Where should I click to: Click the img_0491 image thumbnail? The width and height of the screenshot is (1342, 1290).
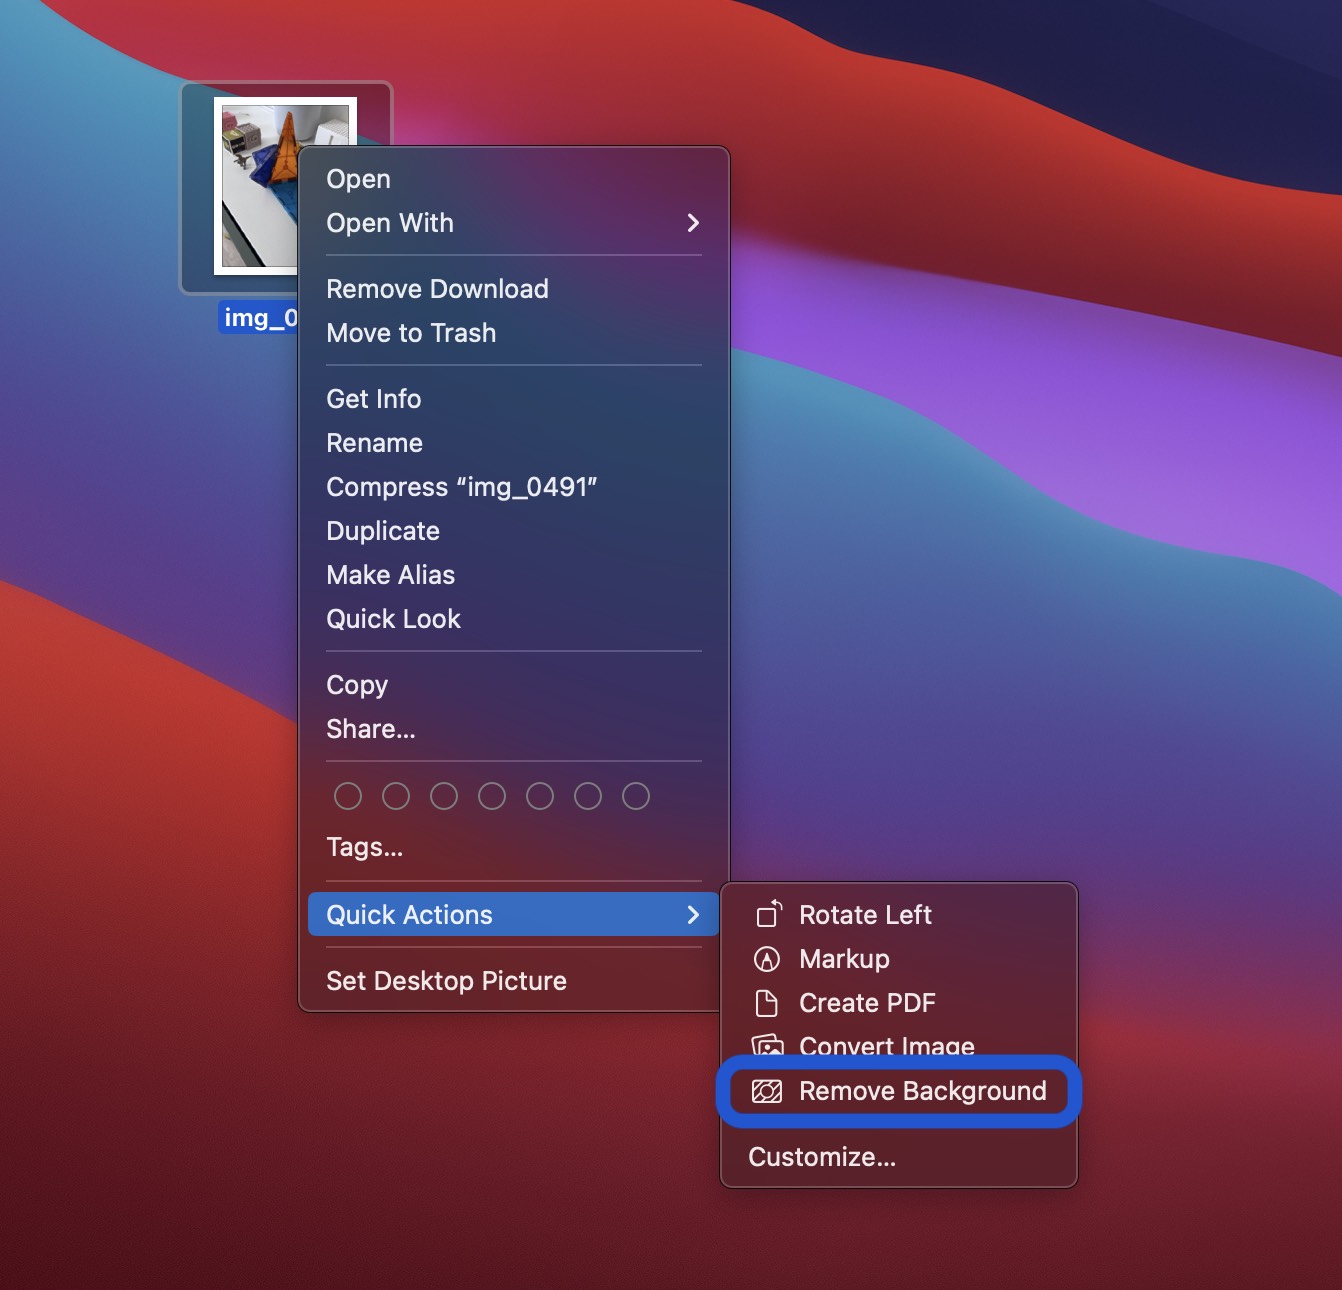[285, 183]
